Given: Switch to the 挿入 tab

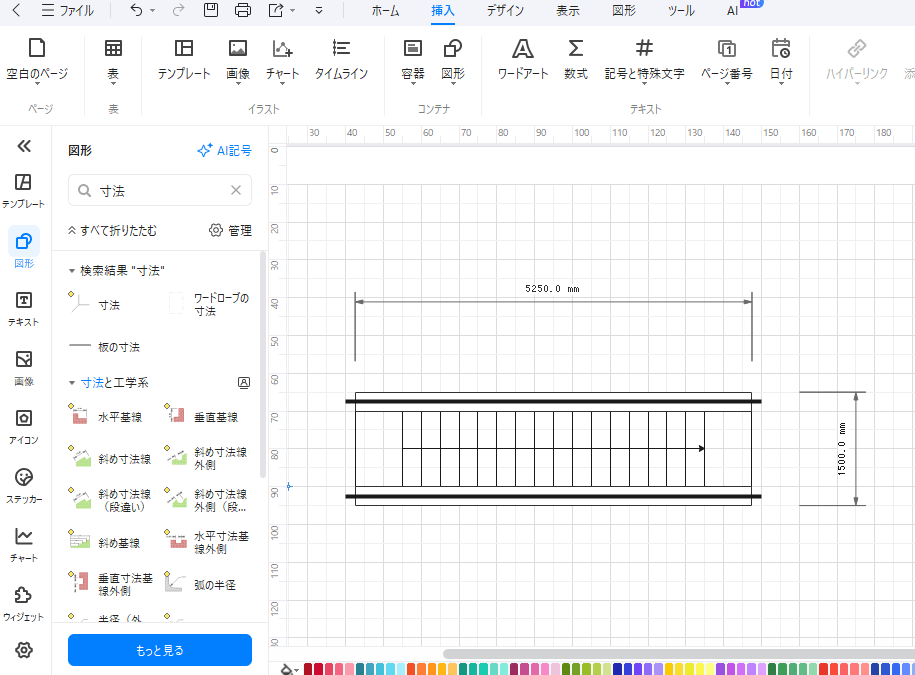Looking at the screenshot, I should coord(442,11).
